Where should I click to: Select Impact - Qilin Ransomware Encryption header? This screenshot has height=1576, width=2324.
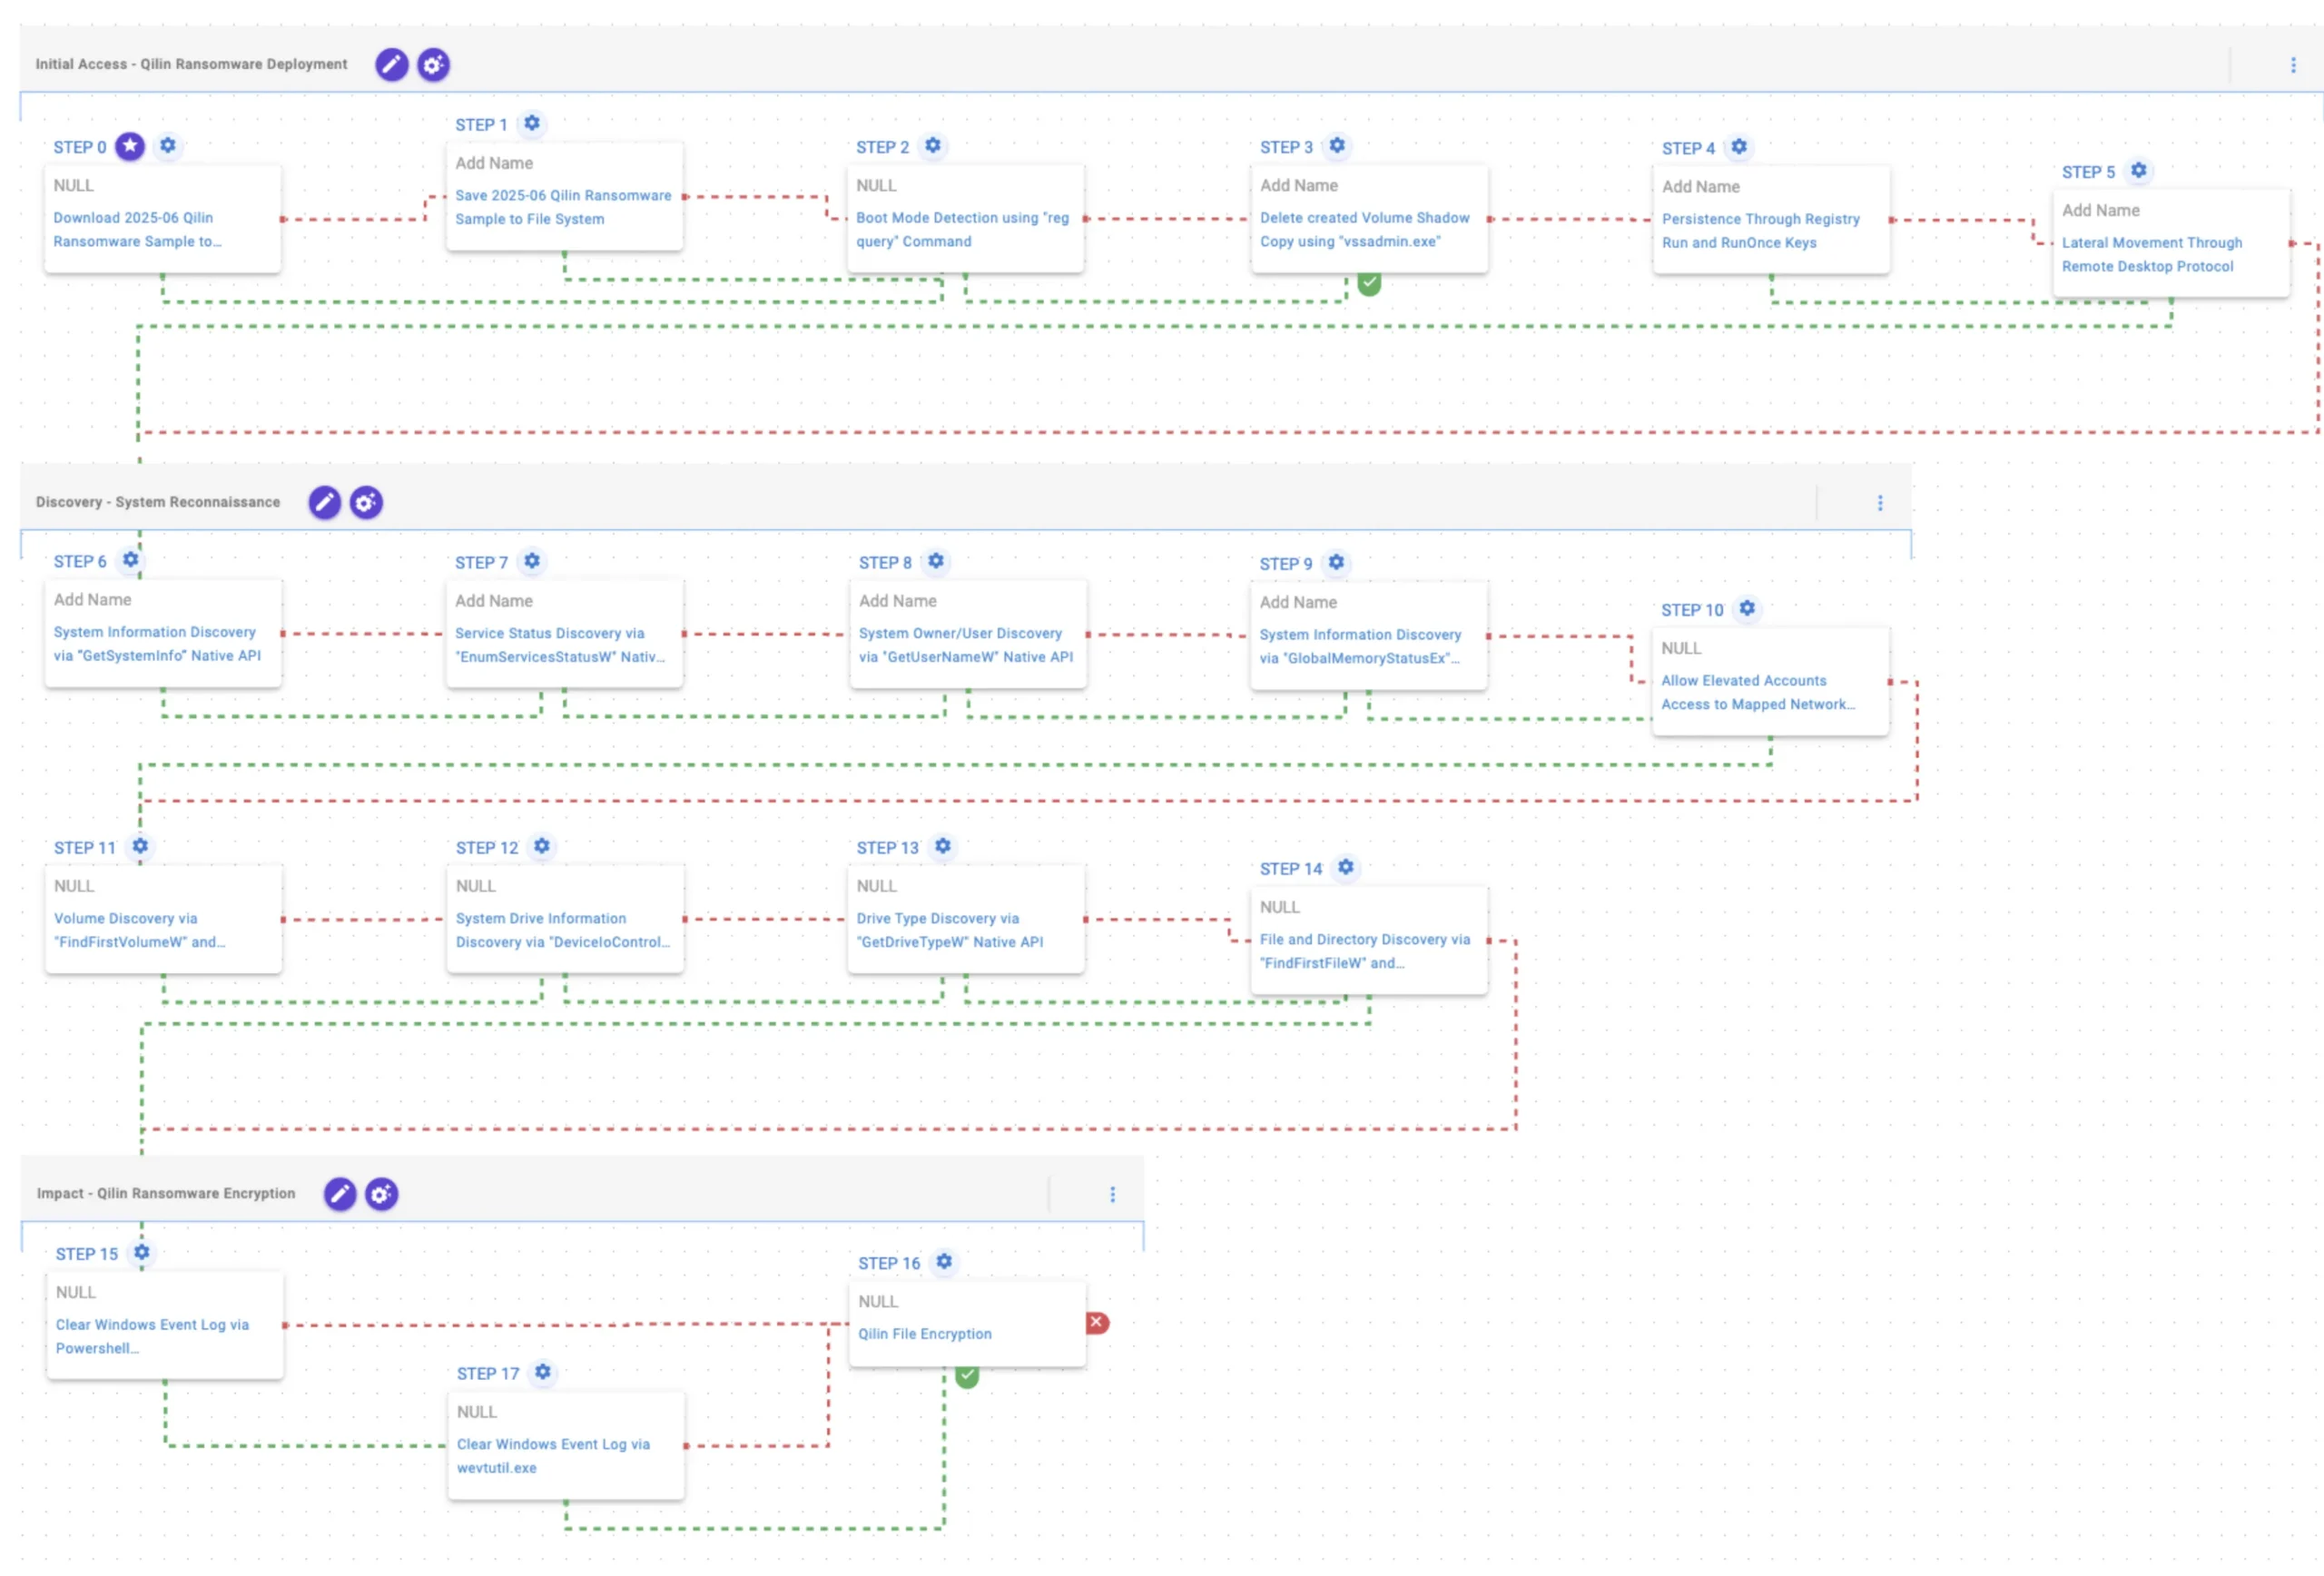[166, 1194]
